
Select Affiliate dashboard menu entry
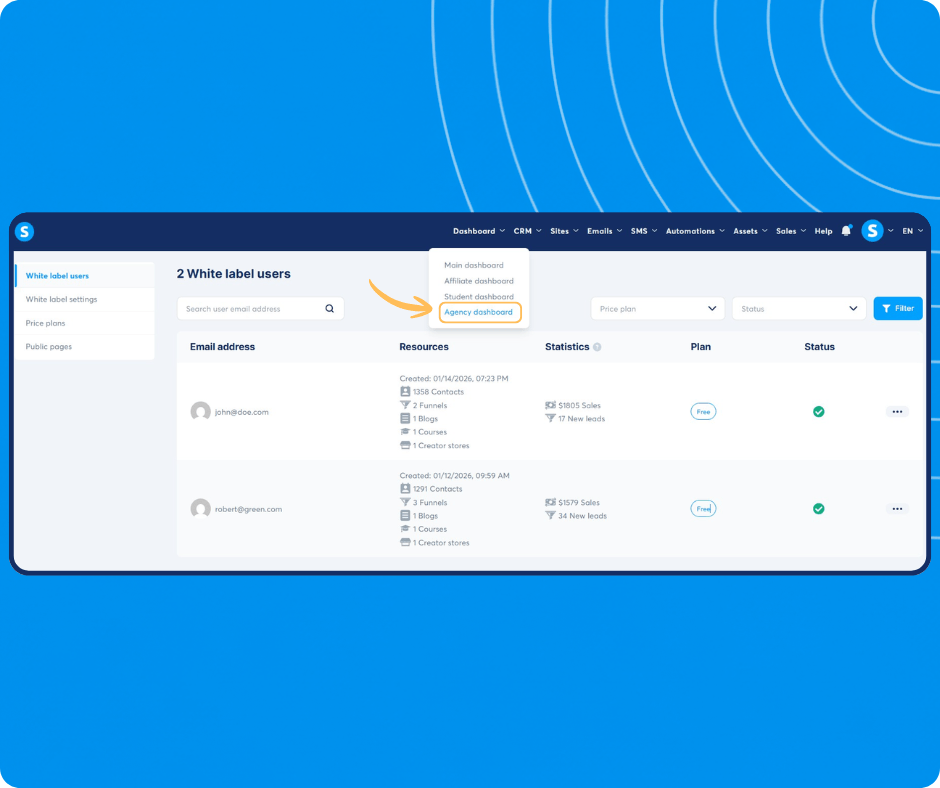(478, 281)
